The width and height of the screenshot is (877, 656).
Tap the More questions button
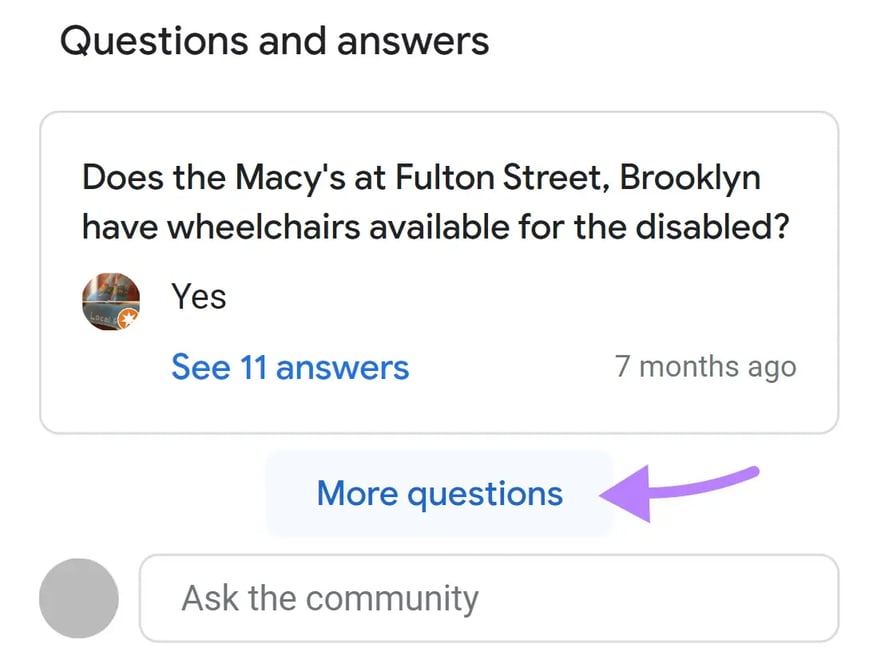[x=440, y=494]
